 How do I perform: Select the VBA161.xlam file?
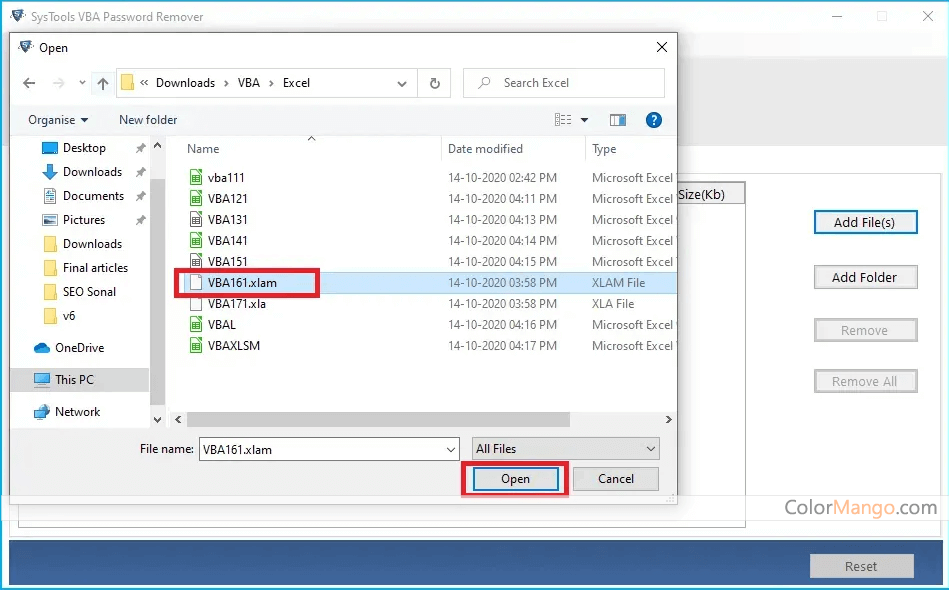click(x=241, y=283)
